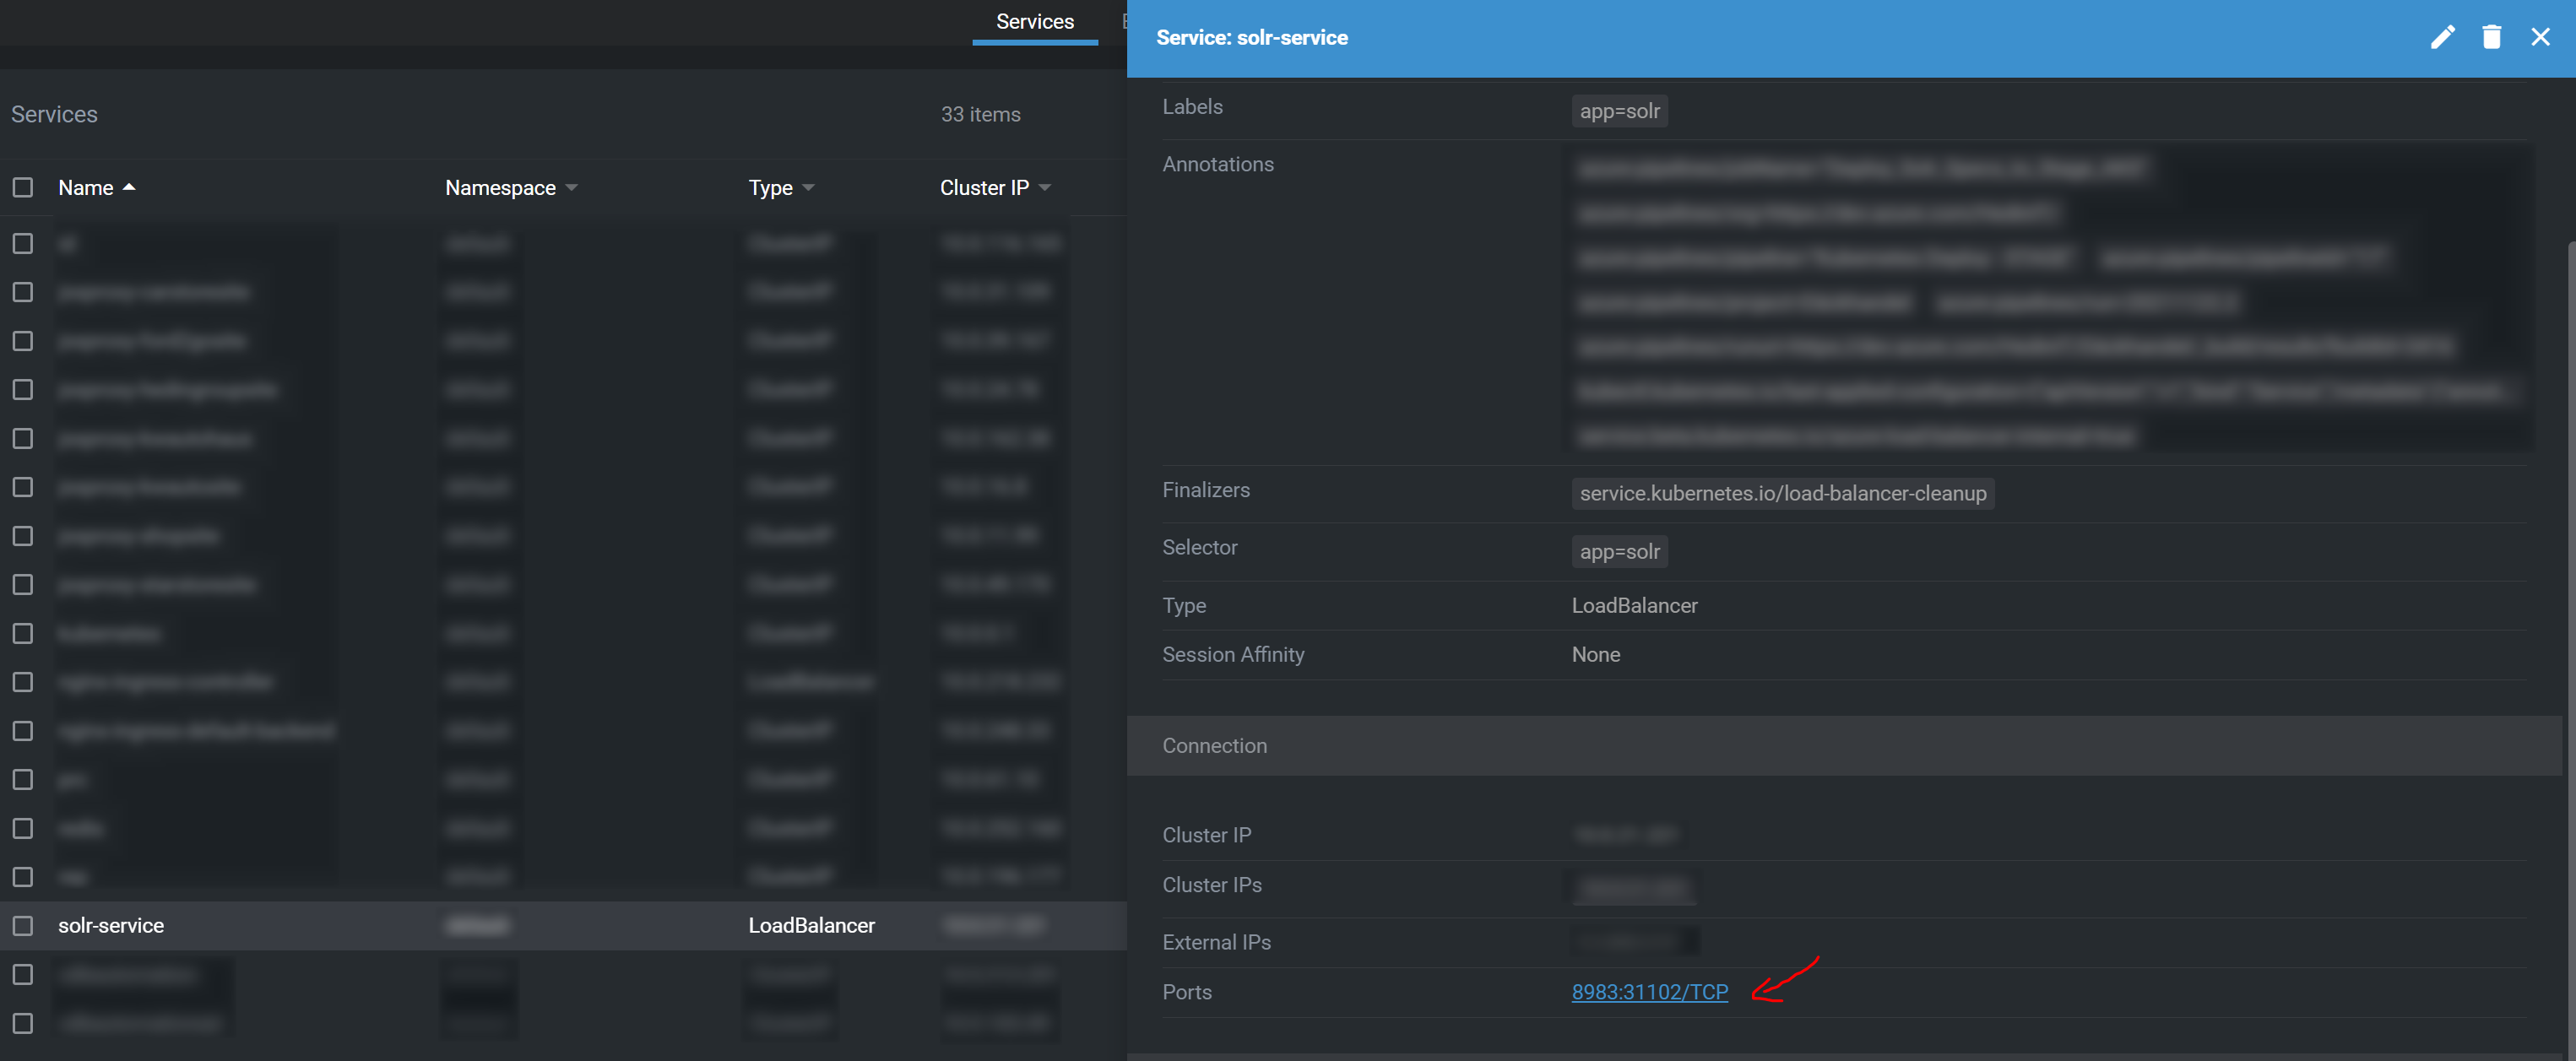The height and width of the screenshot is (1061, 2576).
Task: Click the Connection section header
Action: point(1214,745)
